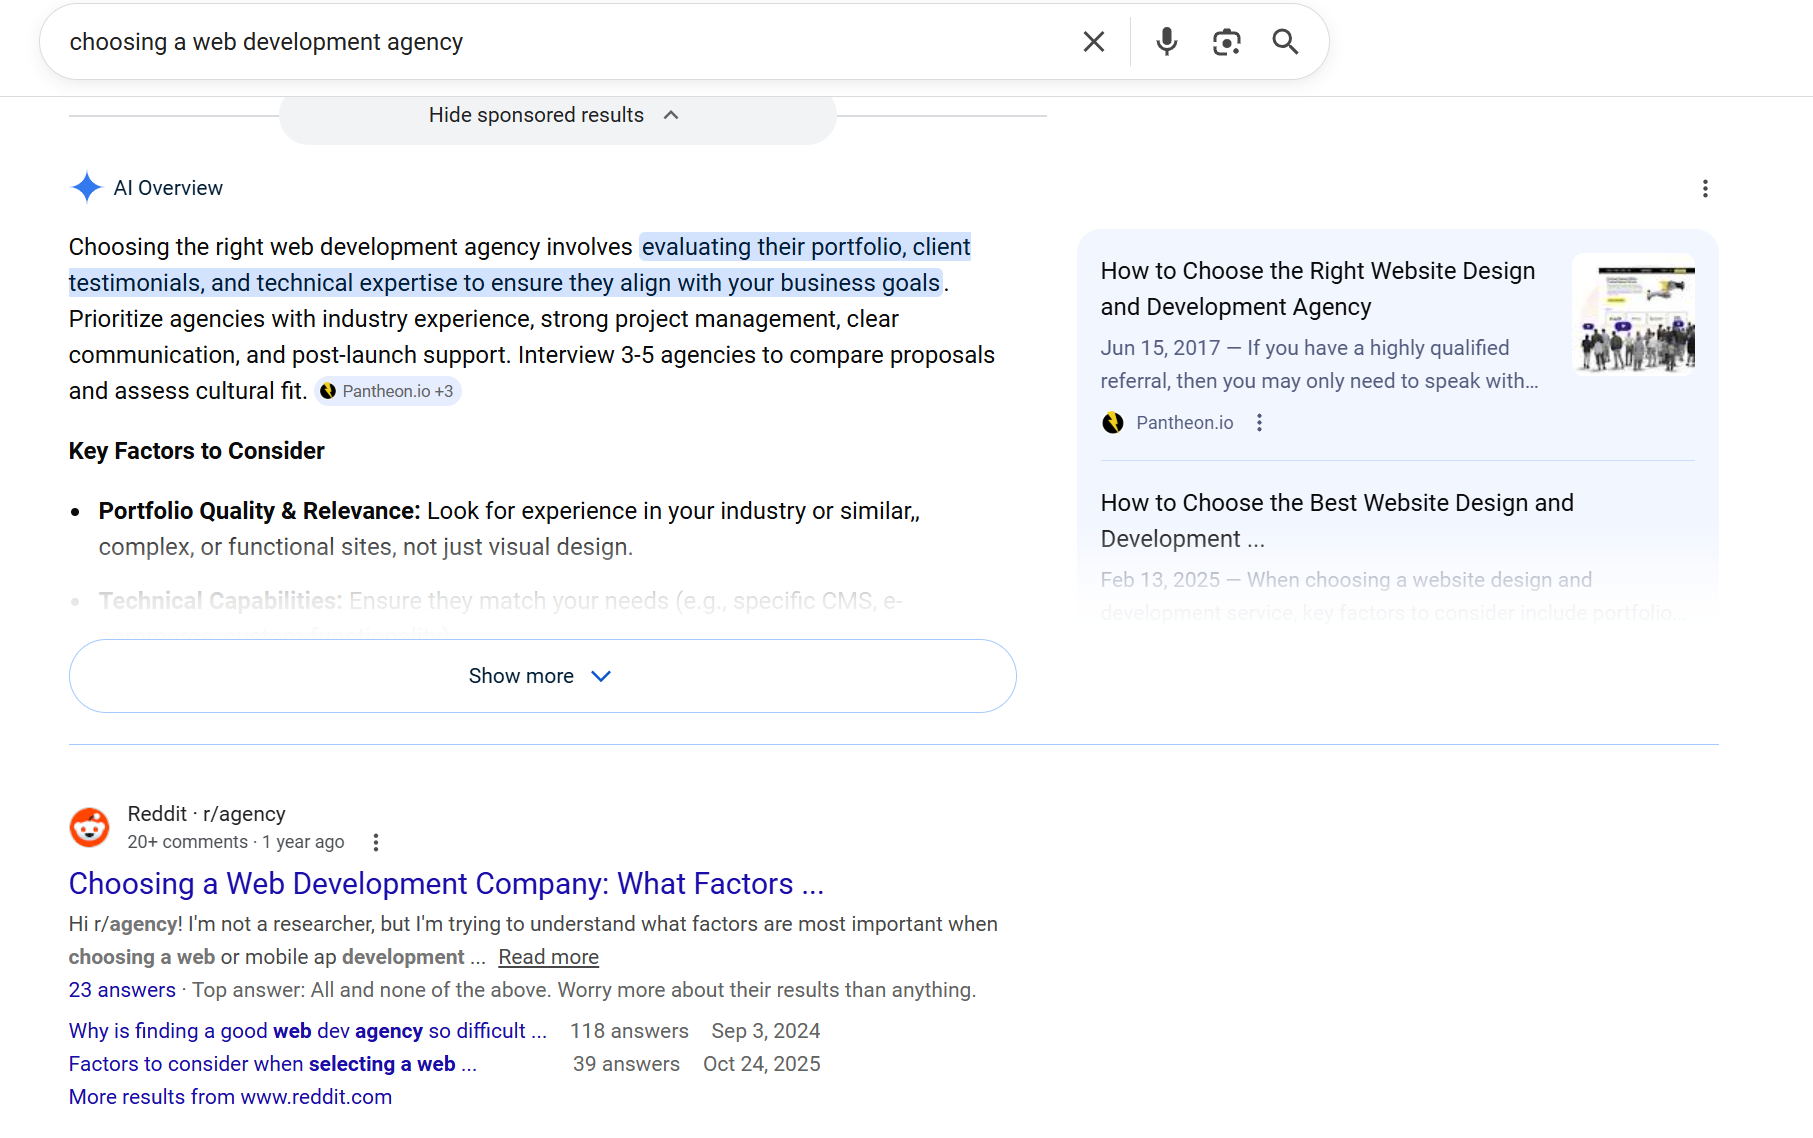
Task: Click the Pantheon article thumbnail image
Action: (x=1633, y=314)
